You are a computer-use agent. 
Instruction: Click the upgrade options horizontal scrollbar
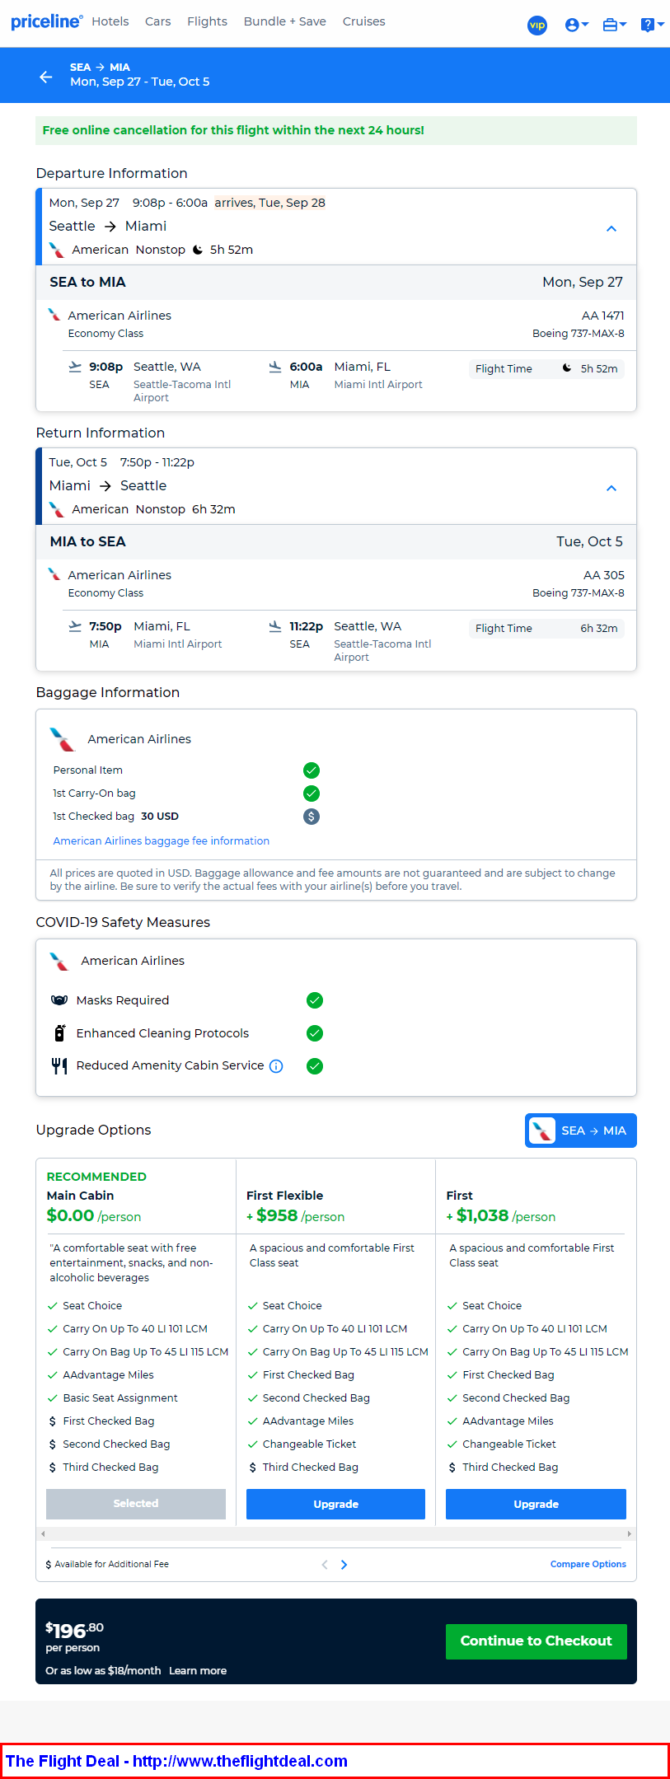[x=336, y=1534]
